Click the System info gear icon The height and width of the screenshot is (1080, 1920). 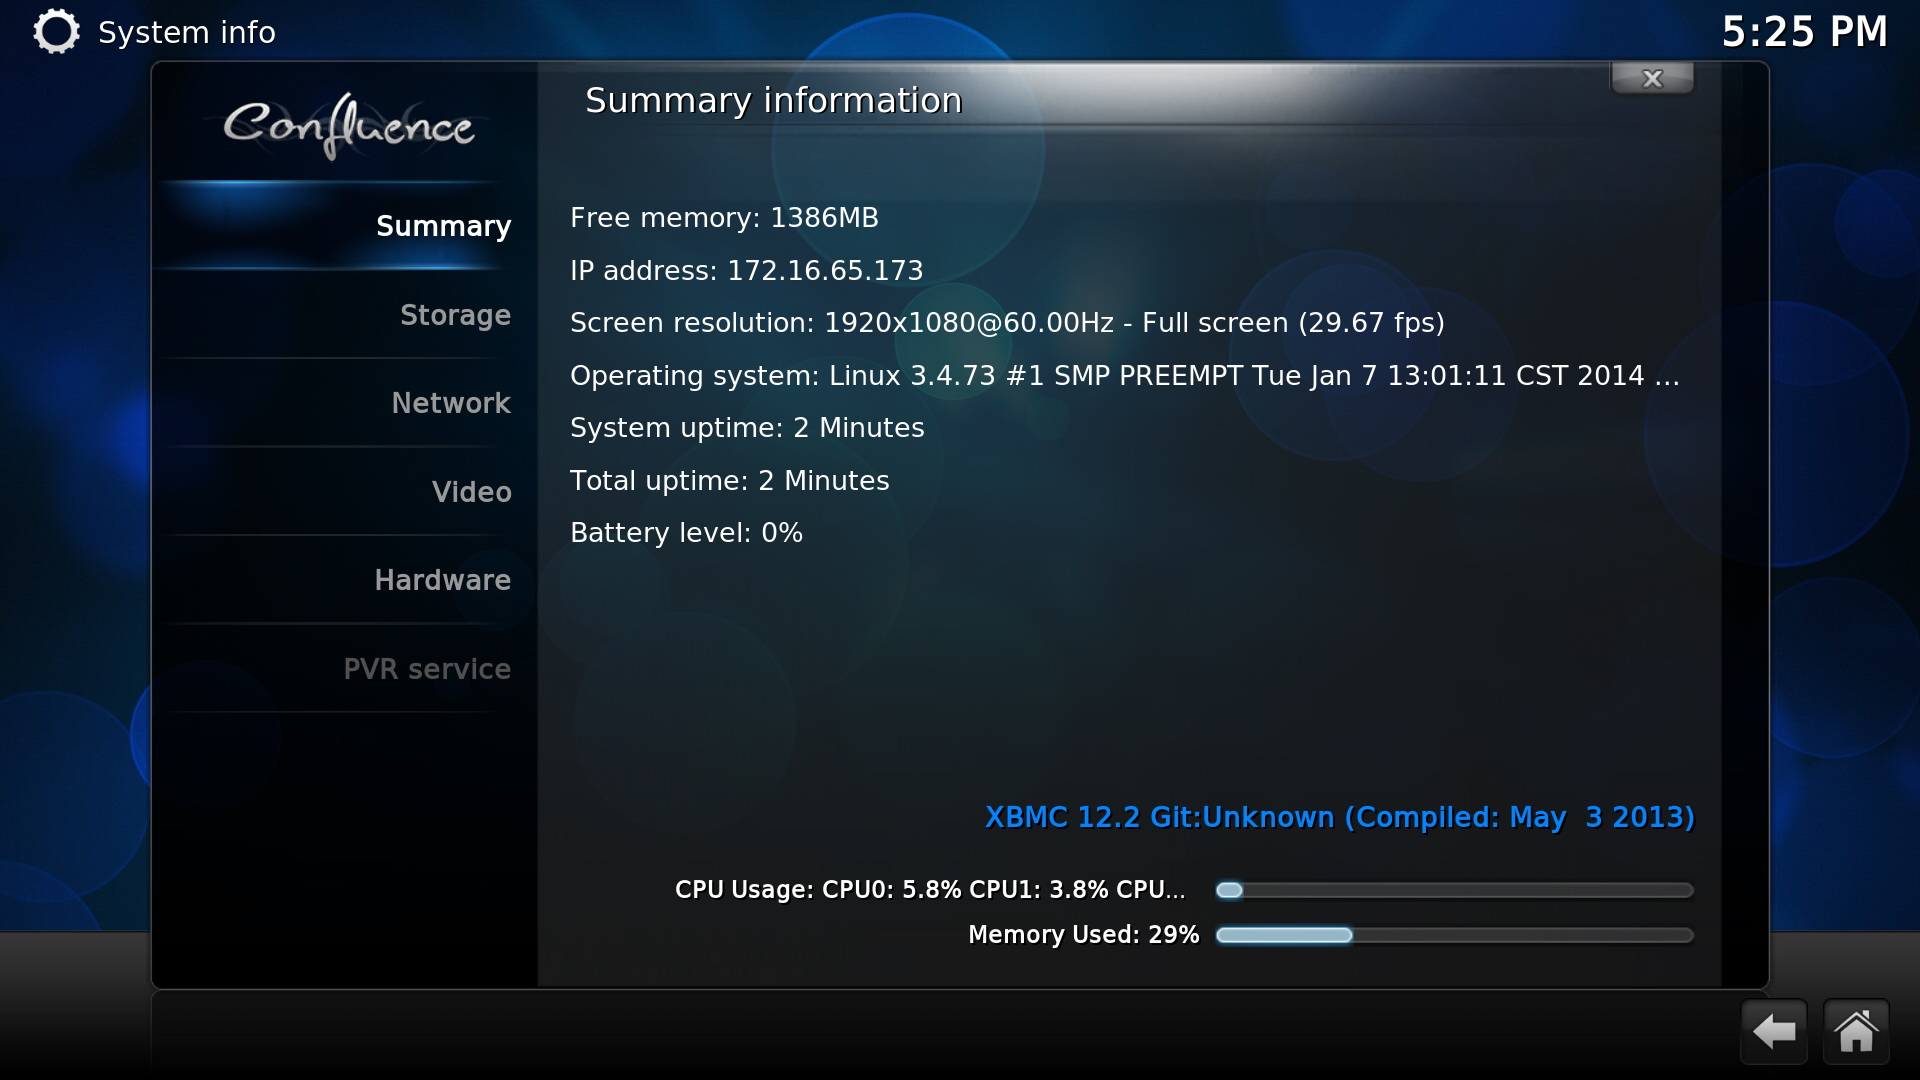click(56, 31)
